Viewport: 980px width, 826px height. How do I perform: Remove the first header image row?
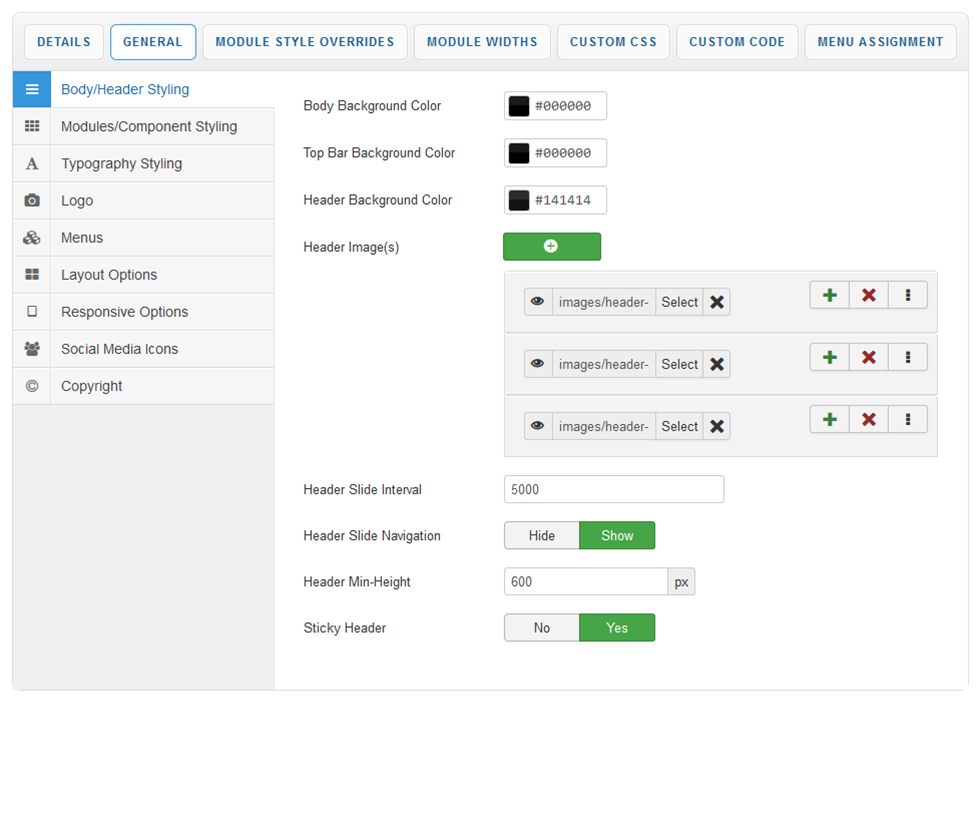pyautogui.click(x=868, y=295)
